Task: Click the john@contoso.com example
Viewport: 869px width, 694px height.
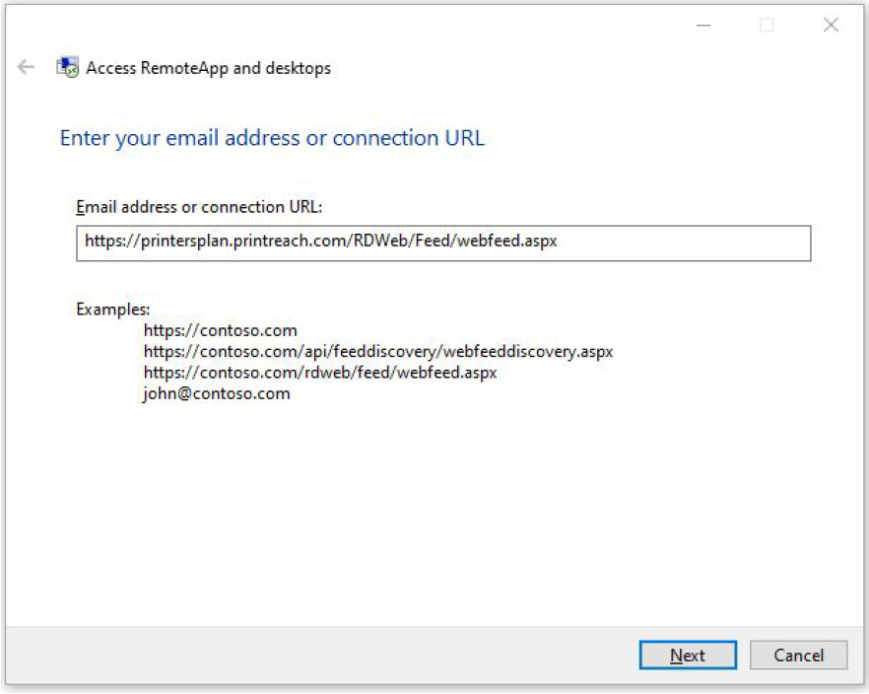Action: tap(216, 394)
